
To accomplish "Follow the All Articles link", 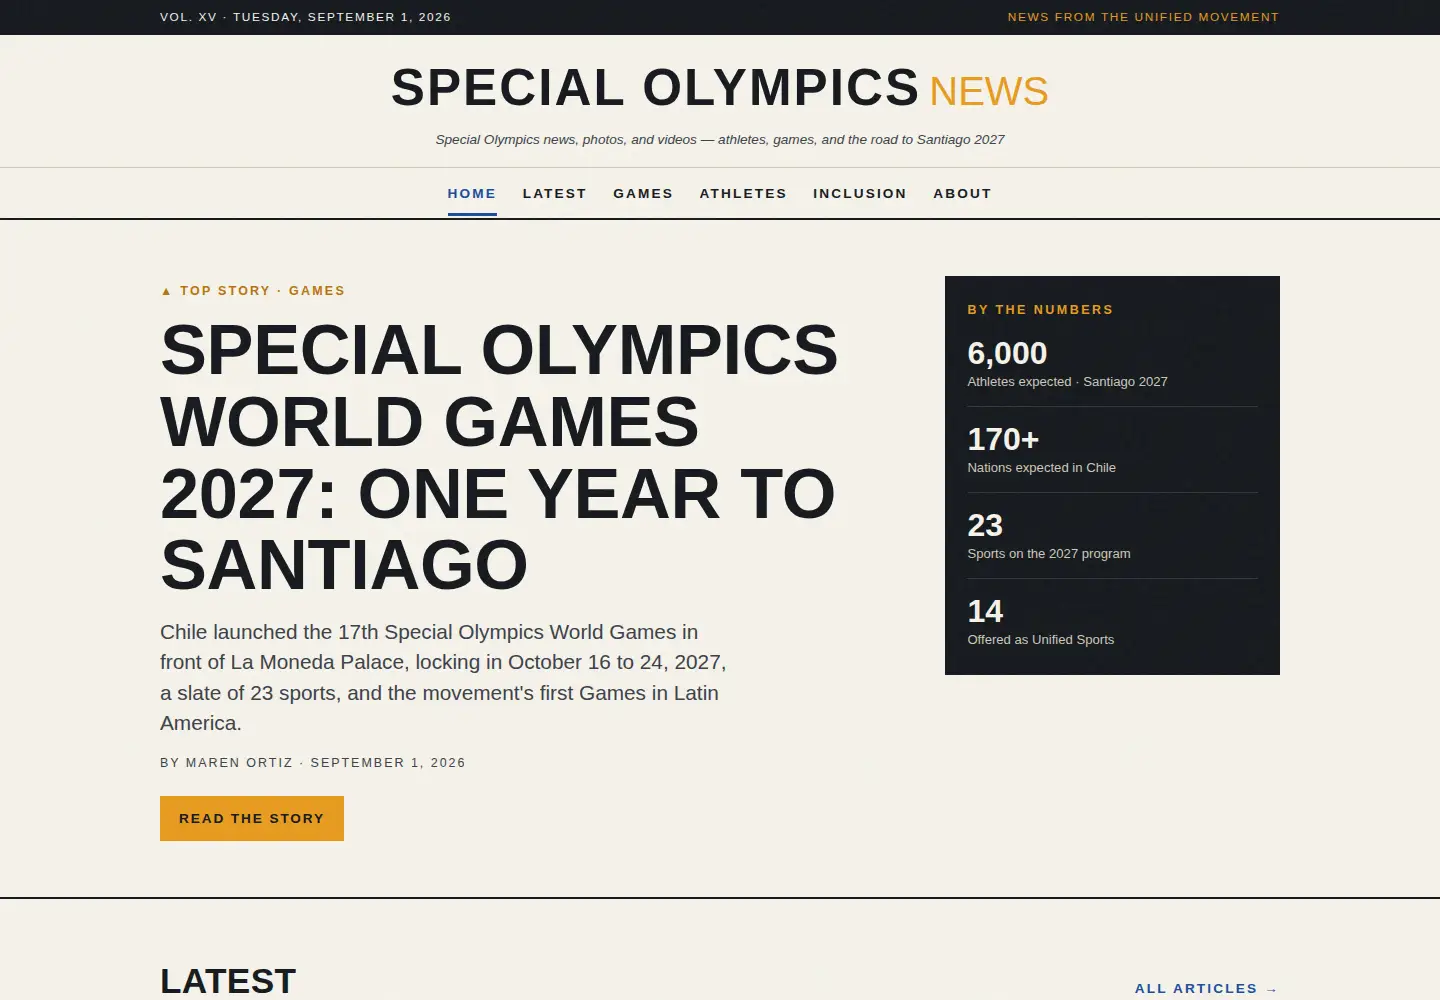I will point(1207,988).
